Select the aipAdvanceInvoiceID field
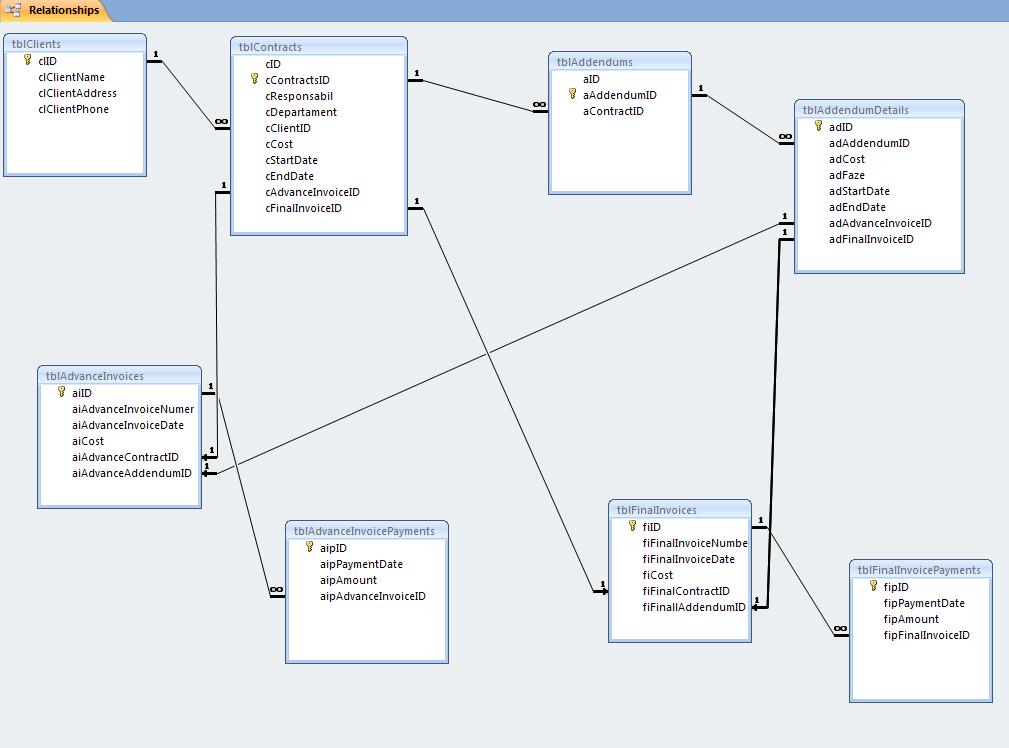Viewport: 1009px width, 748px height. (373, 597)
